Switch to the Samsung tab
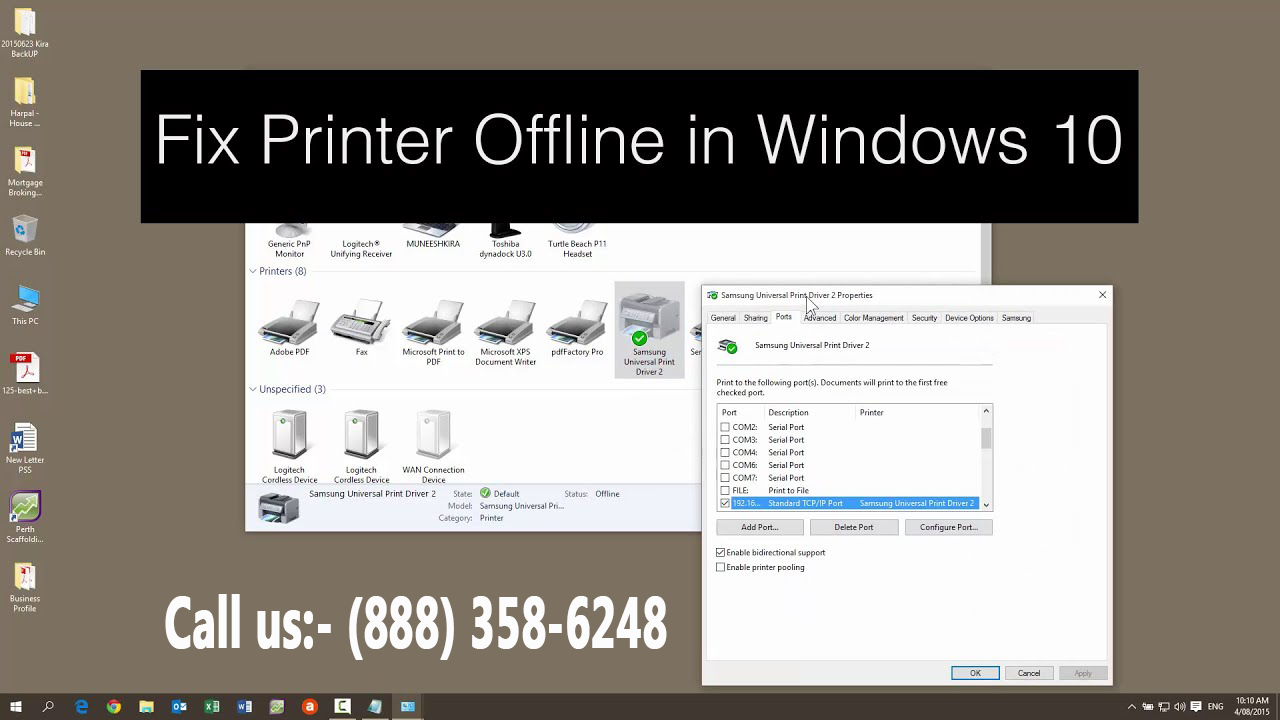Image resolution: width=1280 pixels, height=720 pixels. tap(1016, 318)
